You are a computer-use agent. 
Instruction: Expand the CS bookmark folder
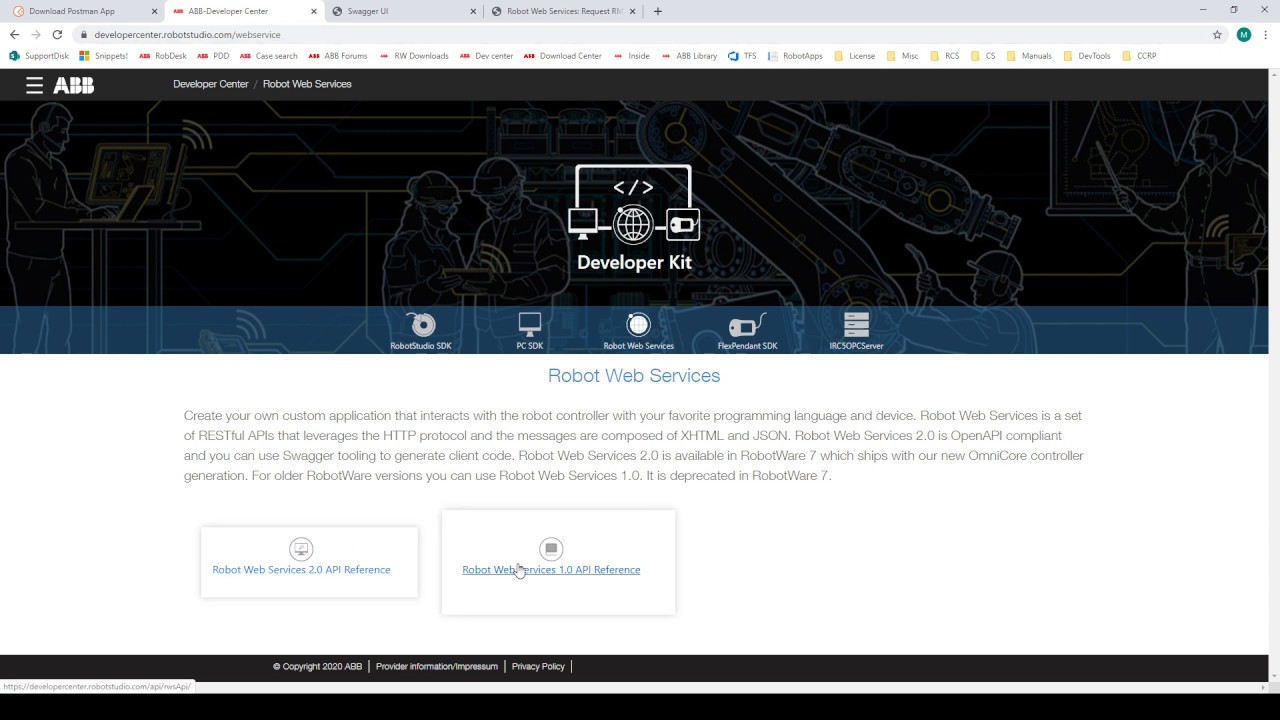click(982, 56)
